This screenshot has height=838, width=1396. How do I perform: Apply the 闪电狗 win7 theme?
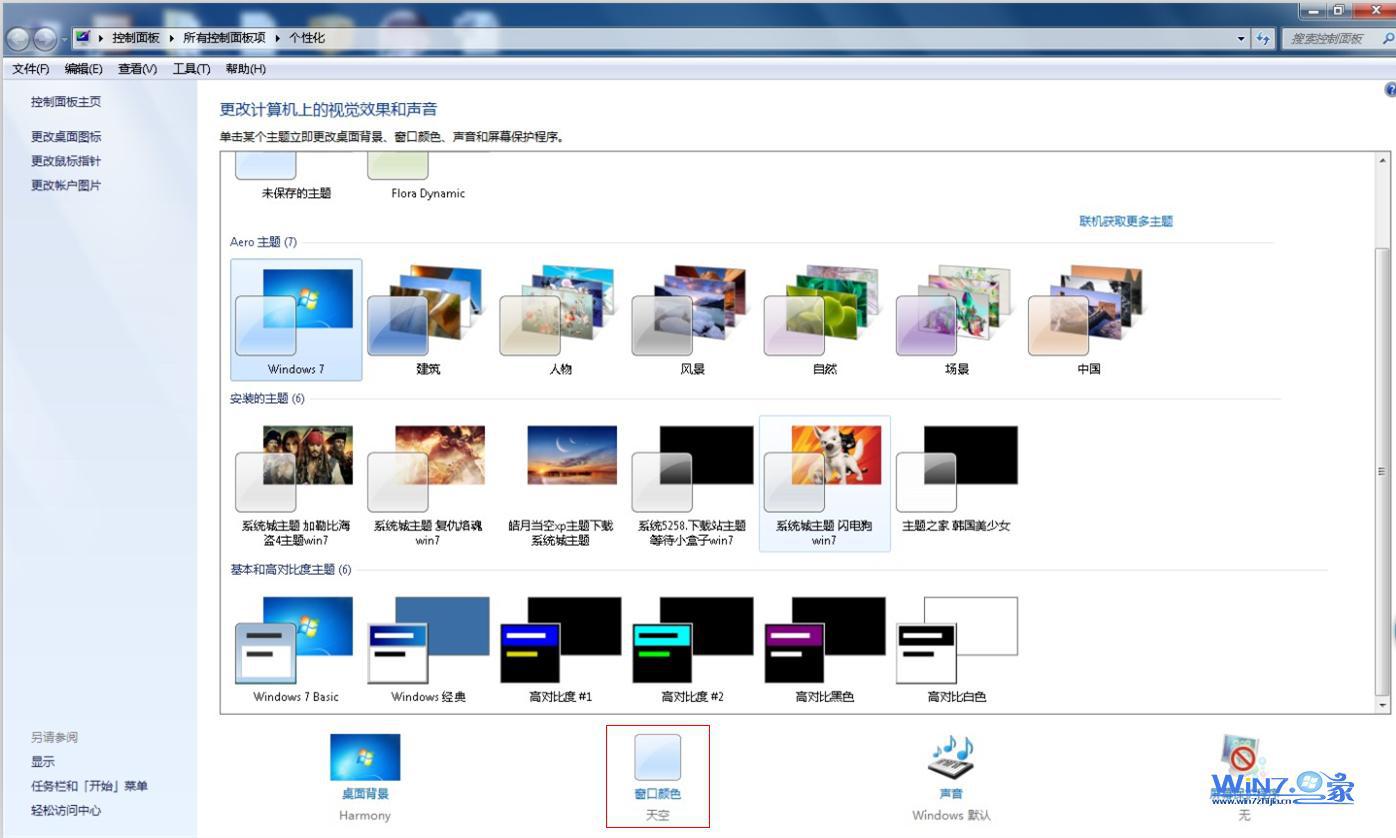click(x=824, y=484)
